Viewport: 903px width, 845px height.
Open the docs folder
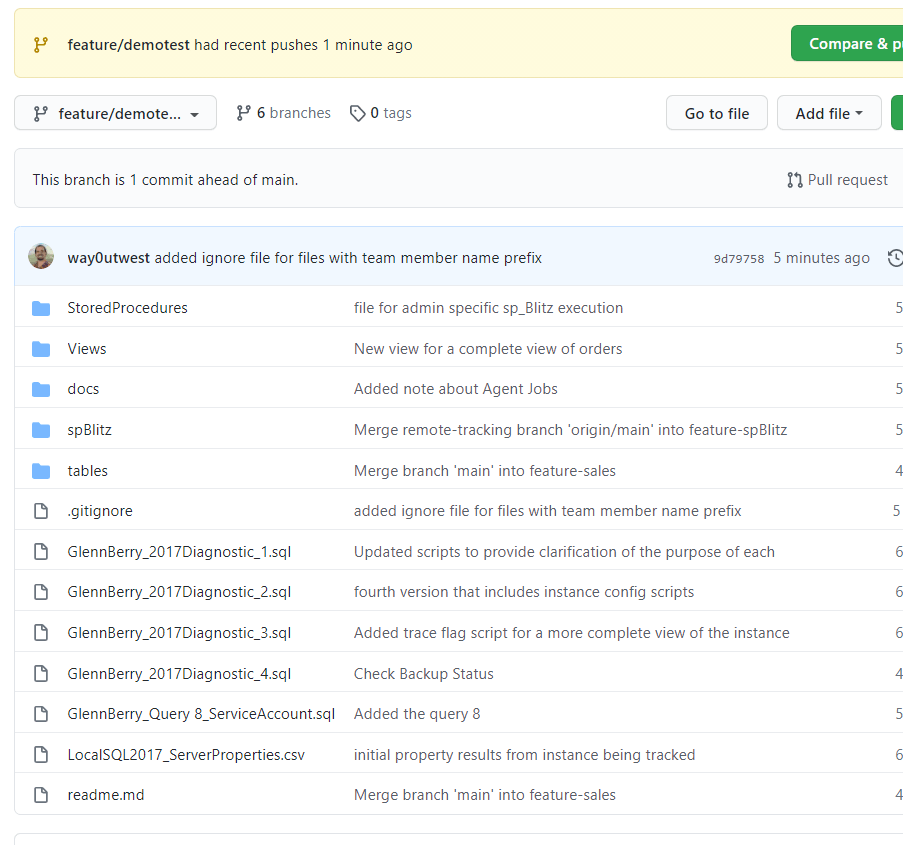point(83,389)
